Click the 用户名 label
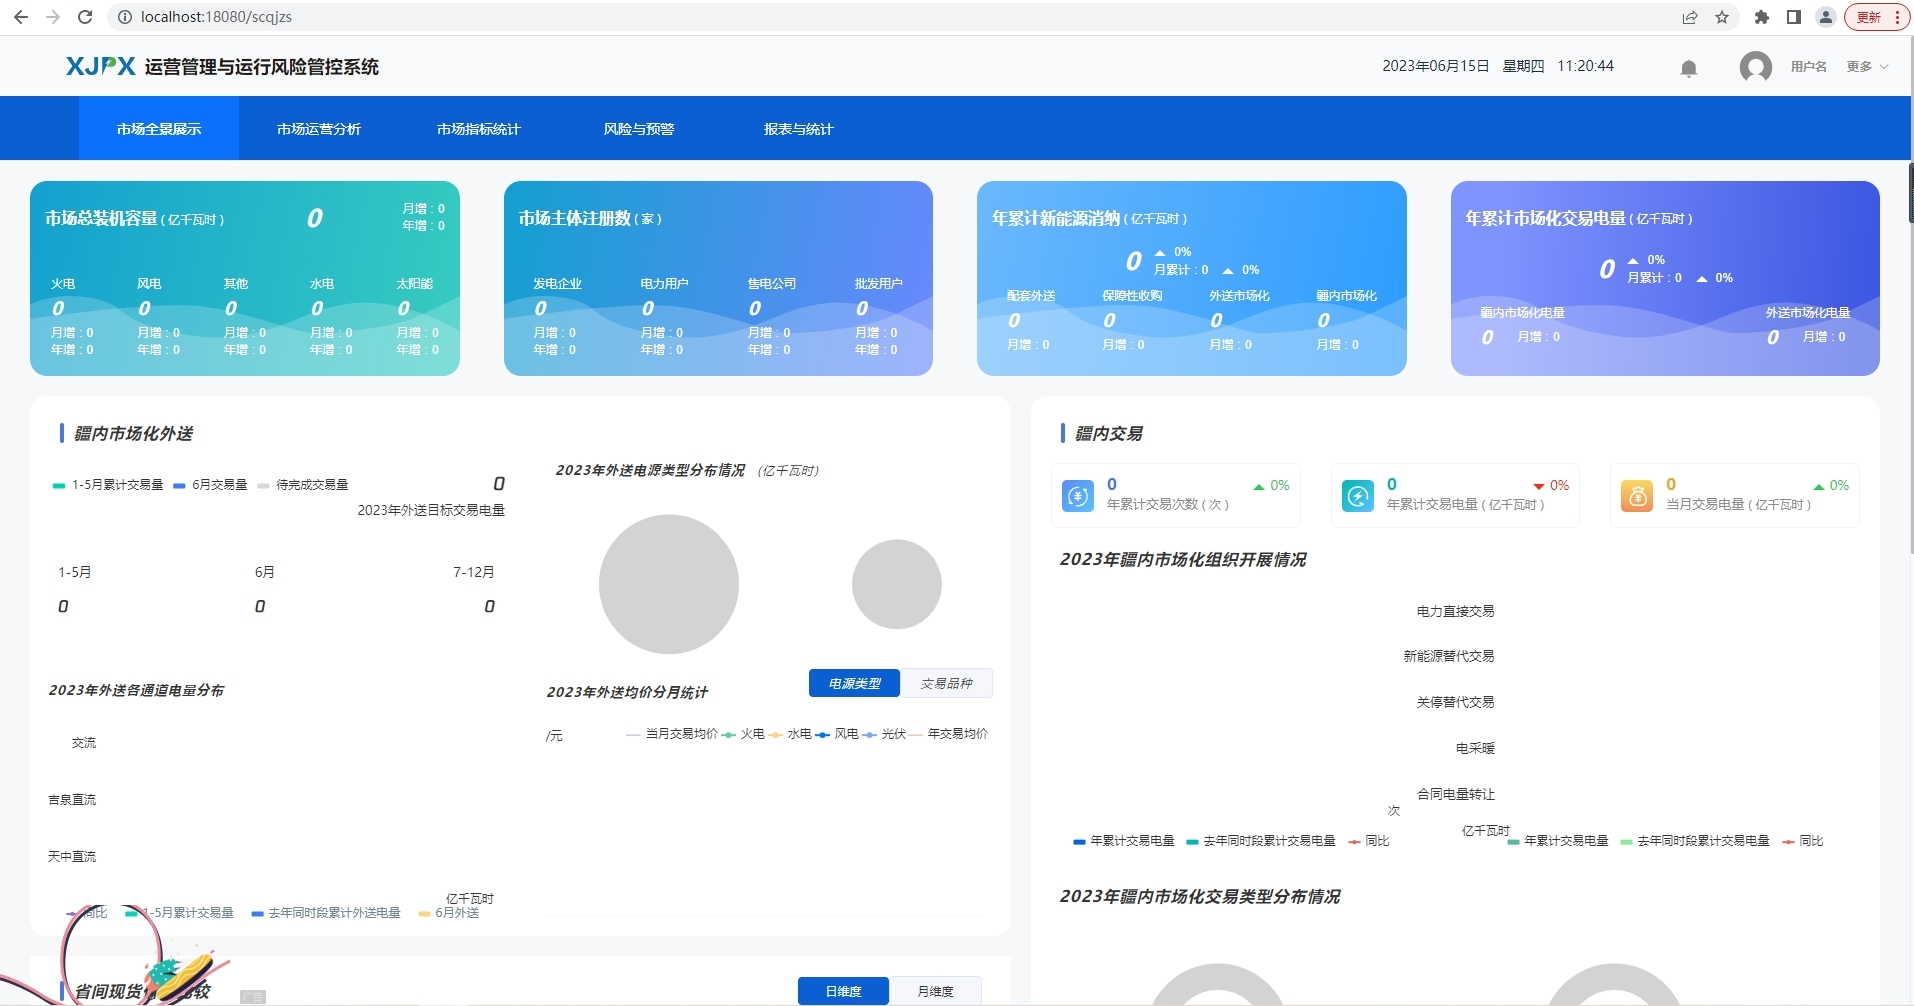Viewport: 1914px width, 1006px height. tap(1808, 67)
